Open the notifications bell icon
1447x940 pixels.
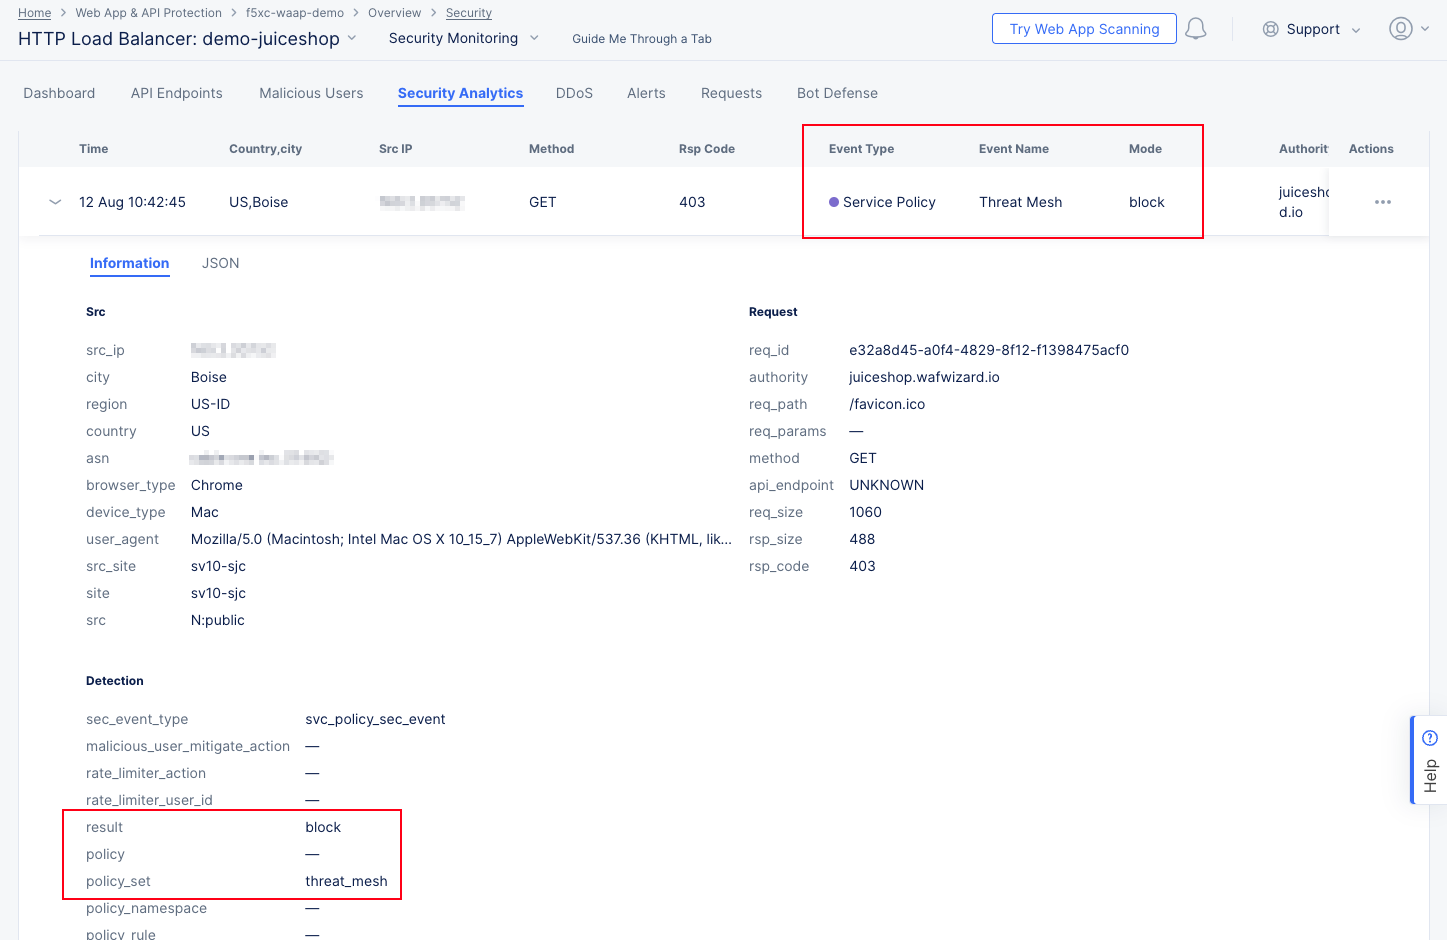[1196, 28]
